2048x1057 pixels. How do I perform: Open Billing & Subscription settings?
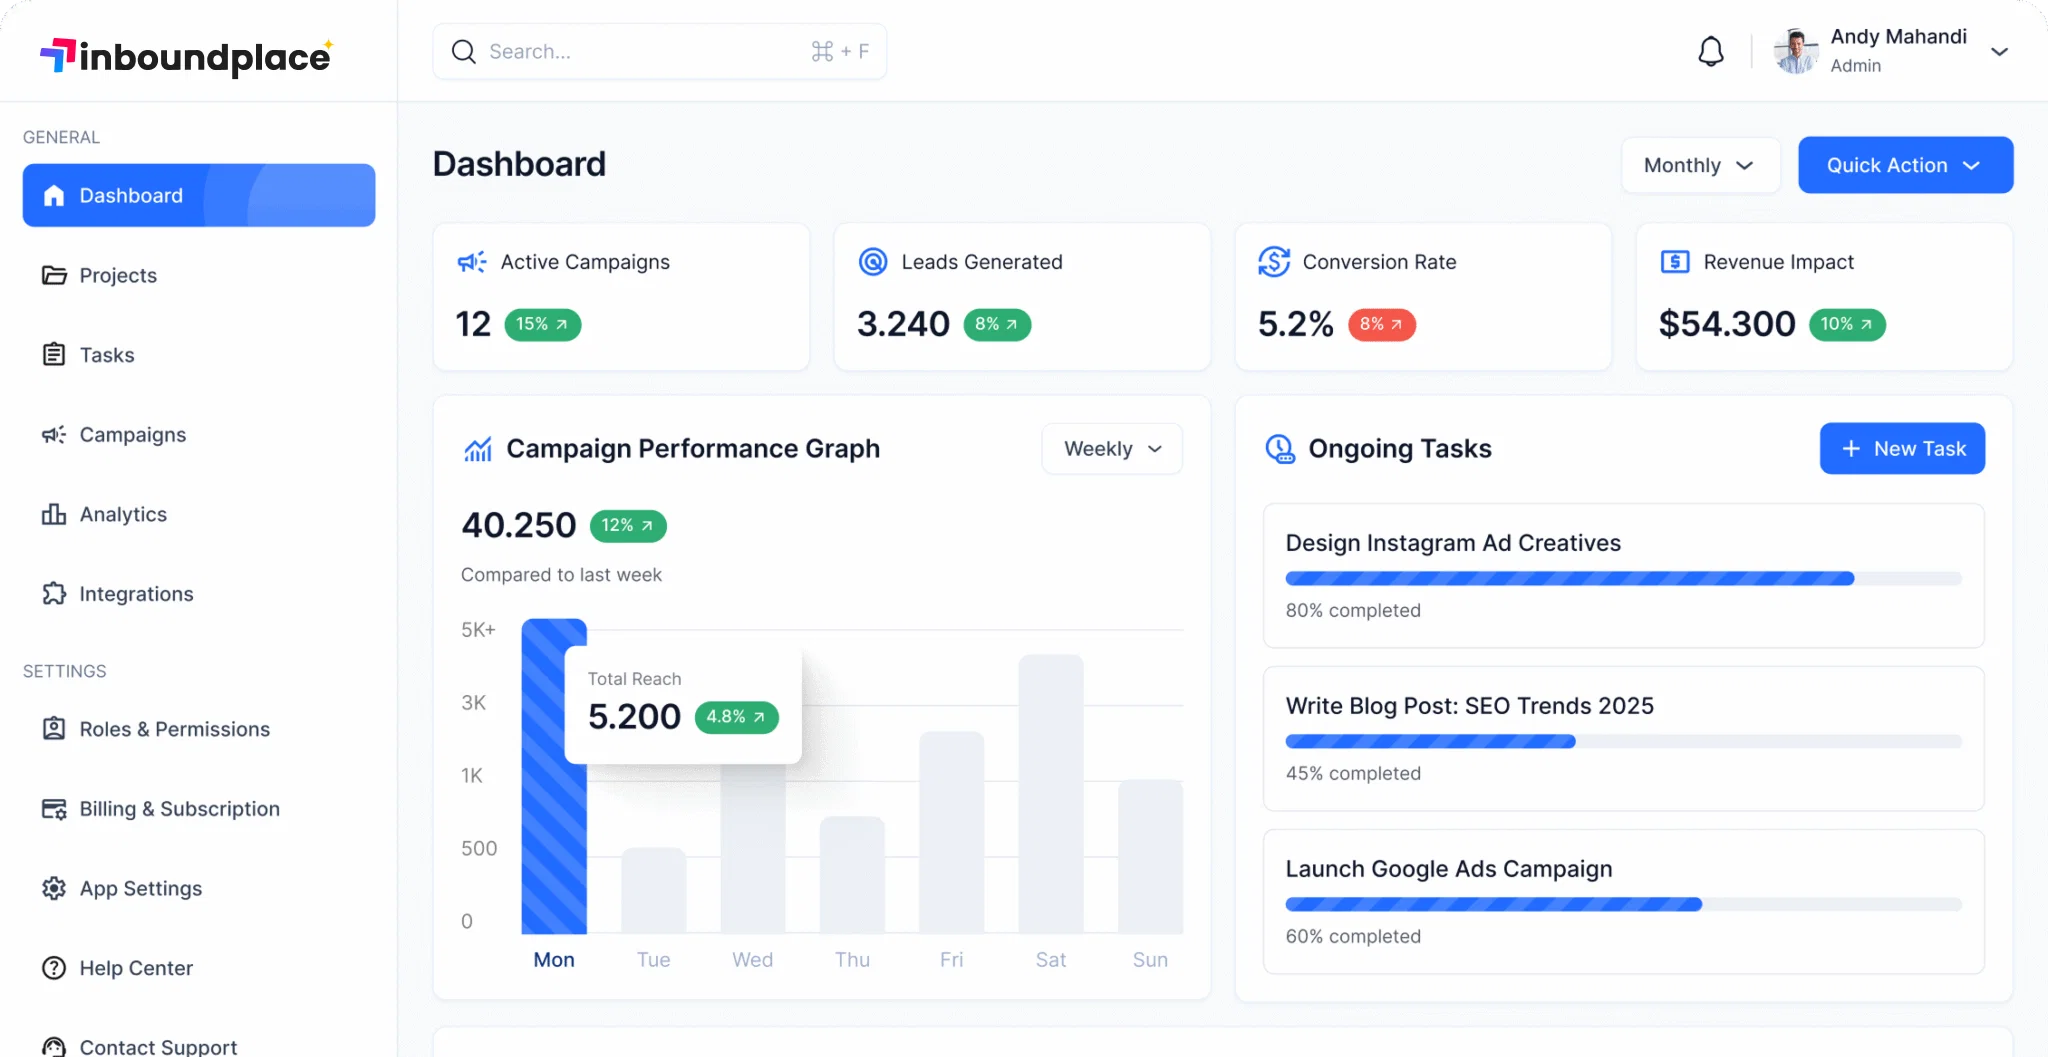pos(179,808)
